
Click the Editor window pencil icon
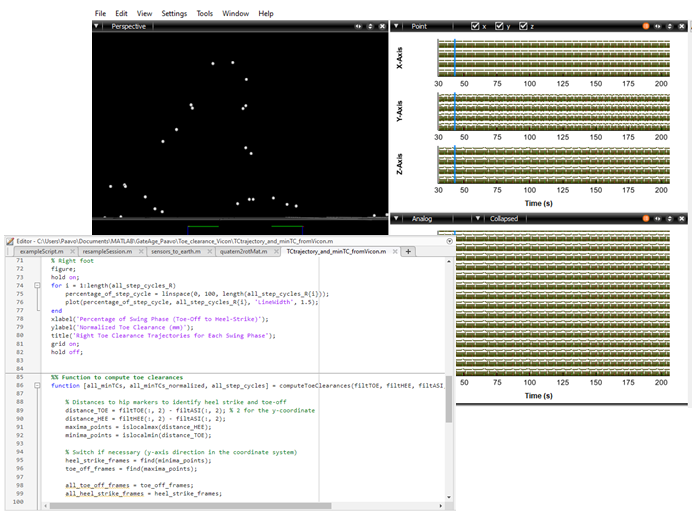pyautogui.click(x=10, y=241)
